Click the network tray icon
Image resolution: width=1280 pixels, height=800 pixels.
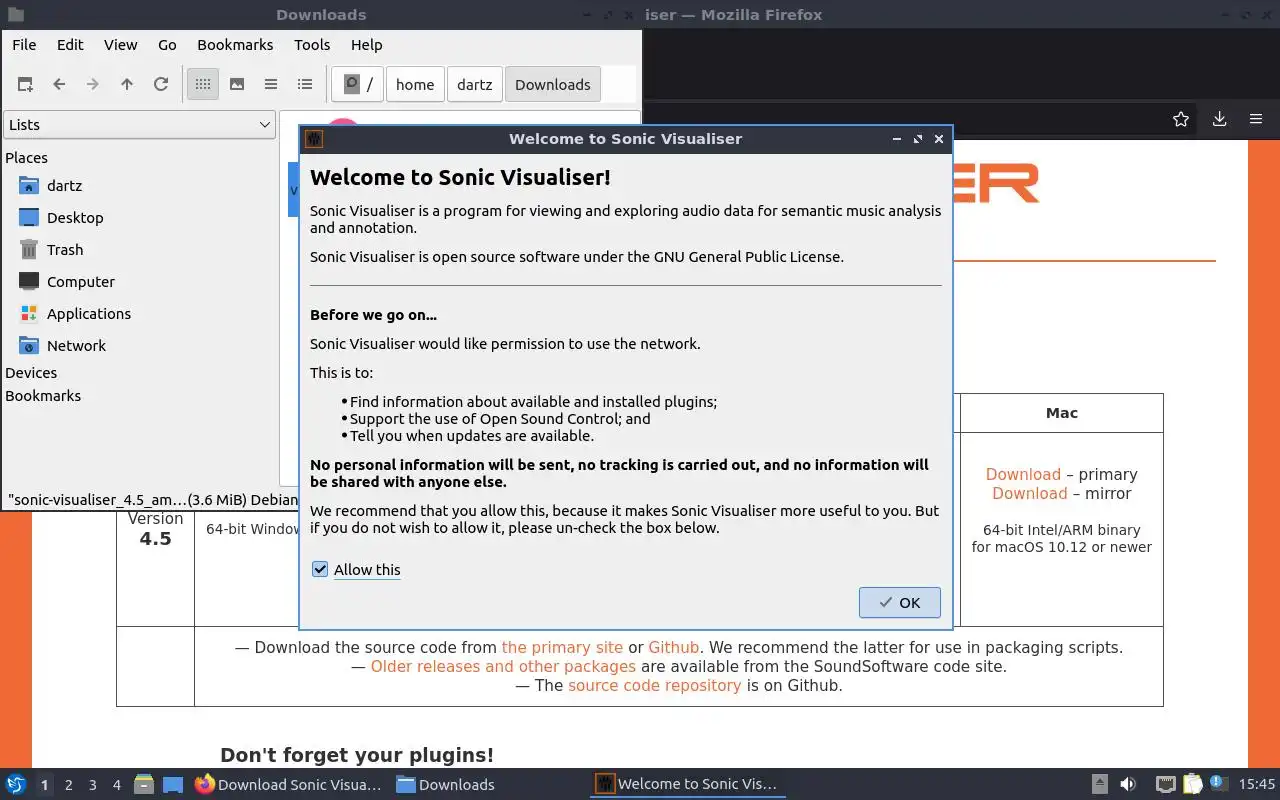pyautogui.click(x=1165, y=784)
